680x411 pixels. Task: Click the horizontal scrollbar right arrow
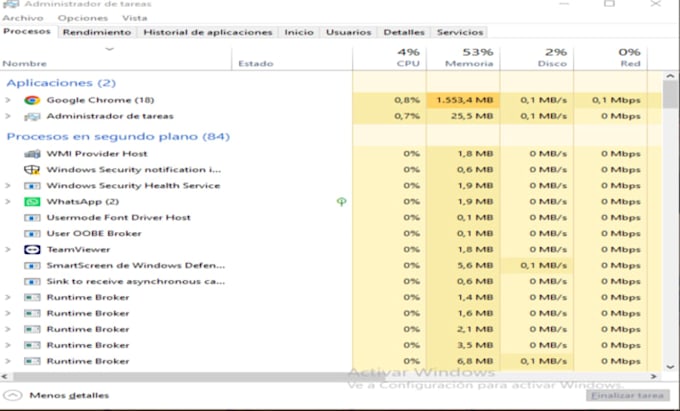[x=654, y=377]
